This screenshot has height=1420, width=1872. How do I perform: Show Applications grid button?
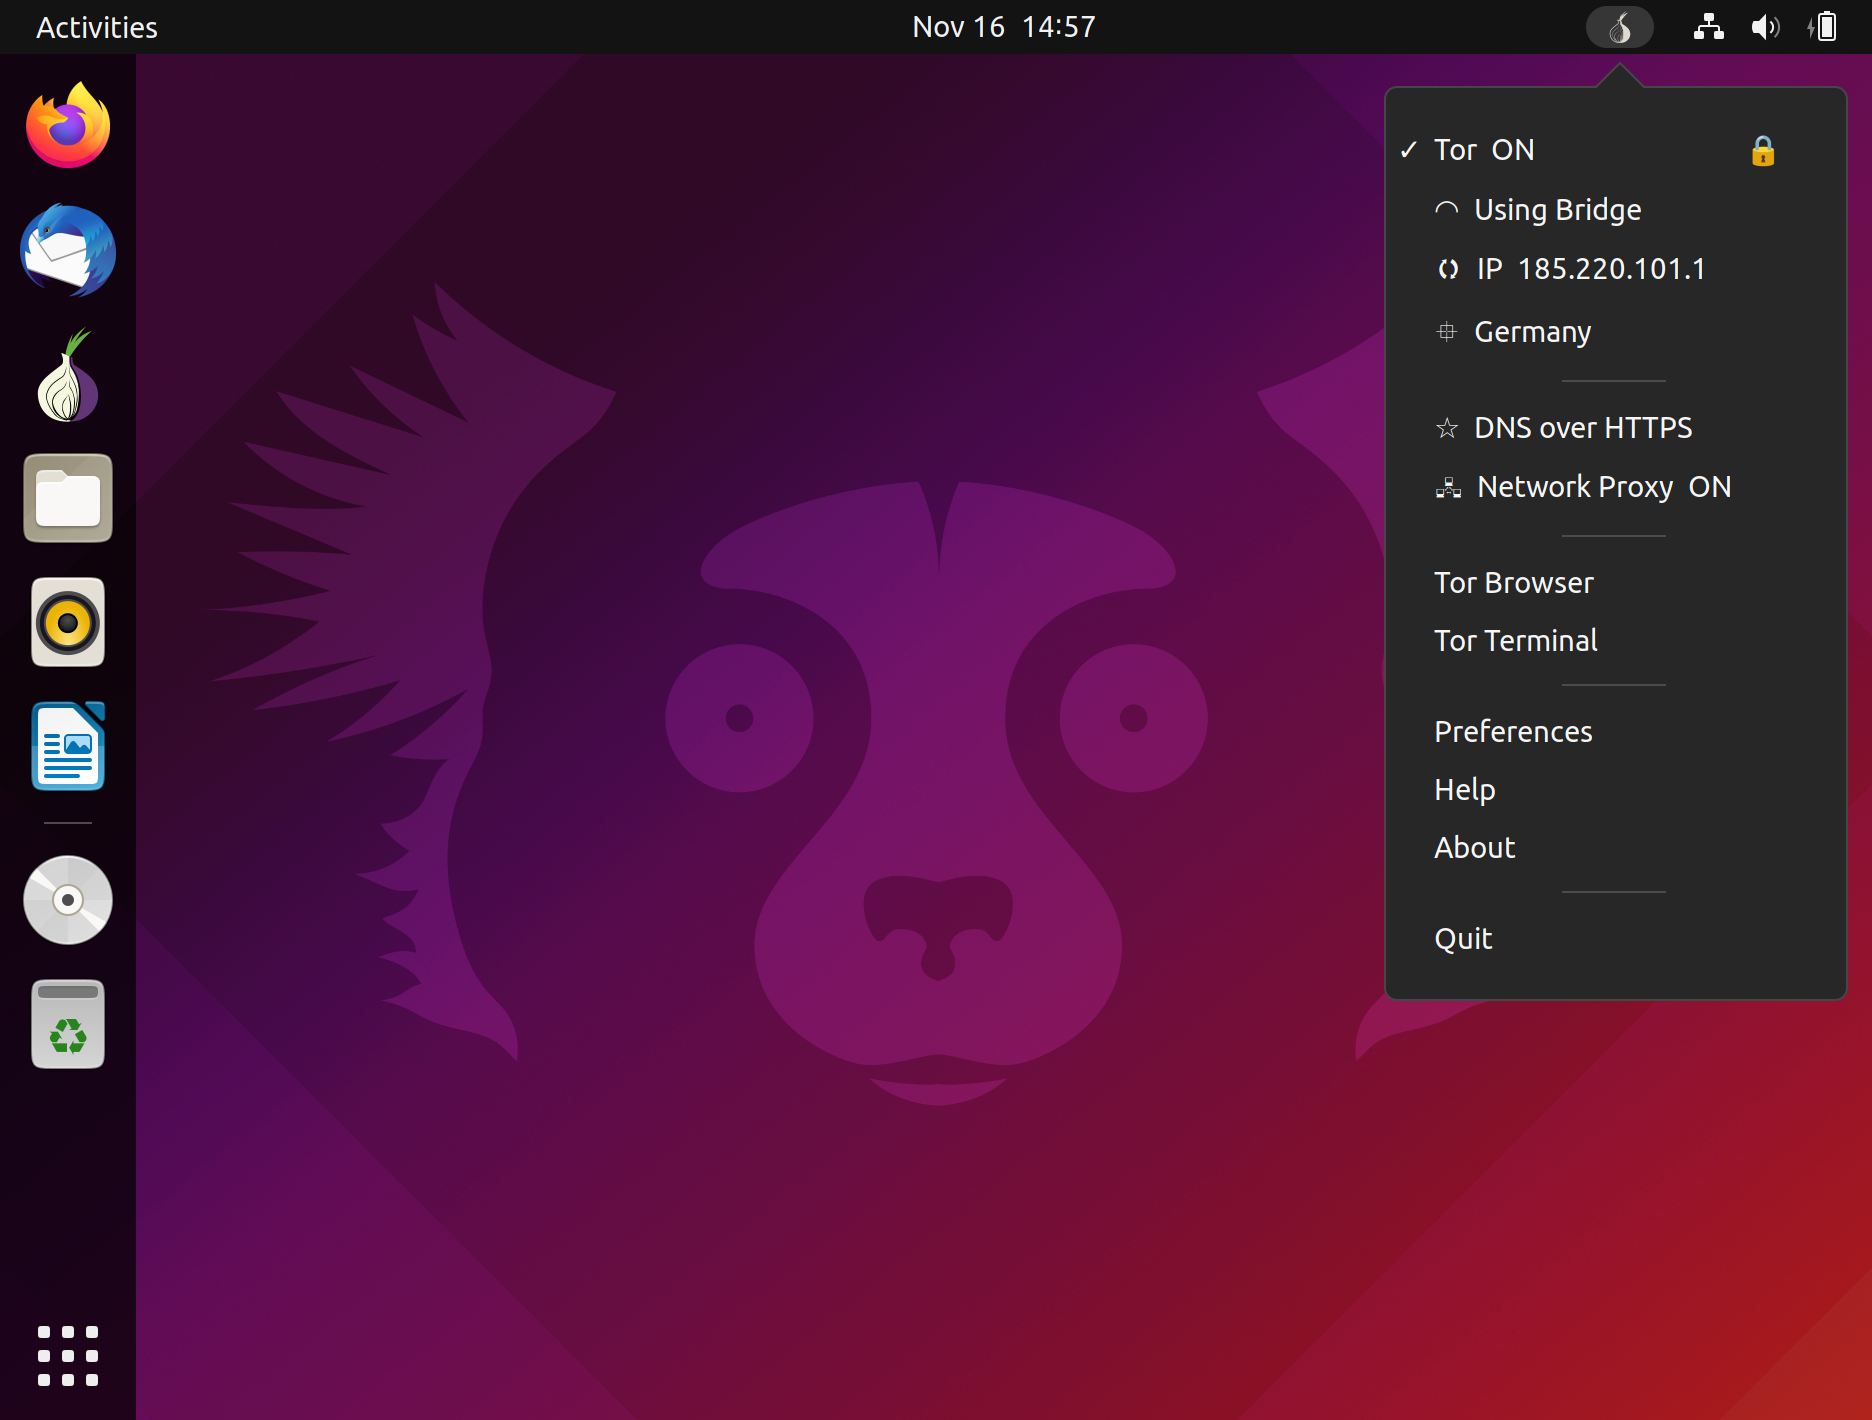pos(68,1356)
